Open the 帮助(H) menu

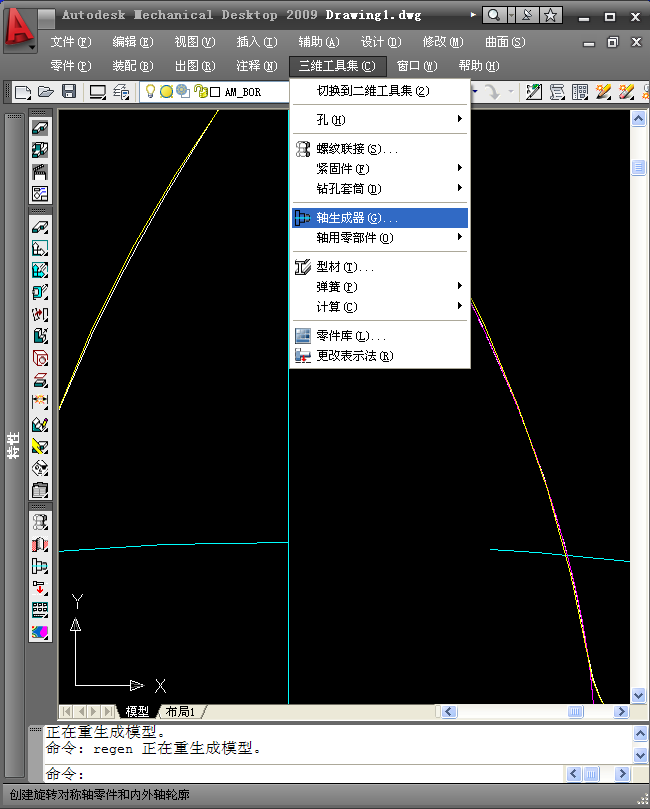(479, 66)
